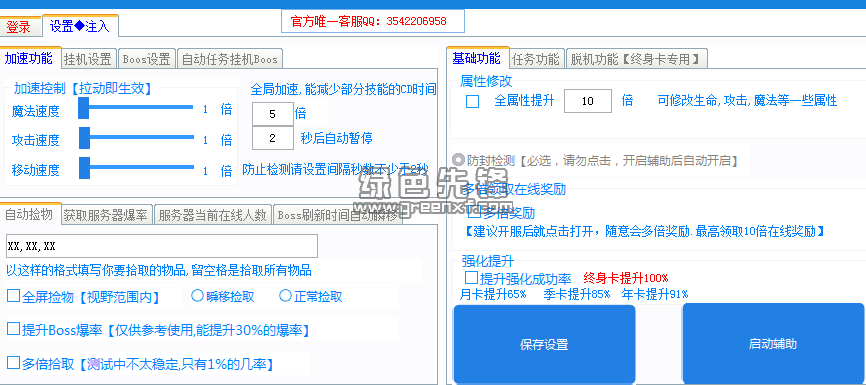Viewport: 866px width, 385px height.
Task: Enable the 全属性提升 checkbox
Action: 472,102
